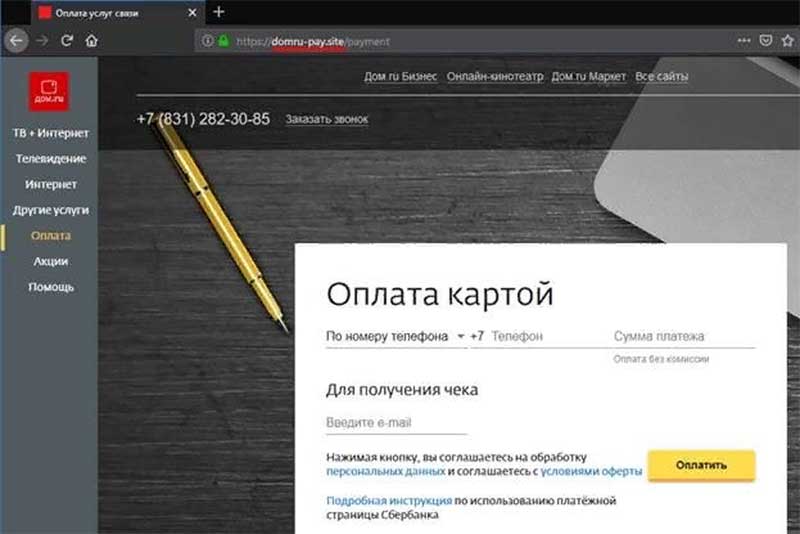
Task: Open the 'Все сайты' link
Action: pyautogui.click(x=661, y=77)
